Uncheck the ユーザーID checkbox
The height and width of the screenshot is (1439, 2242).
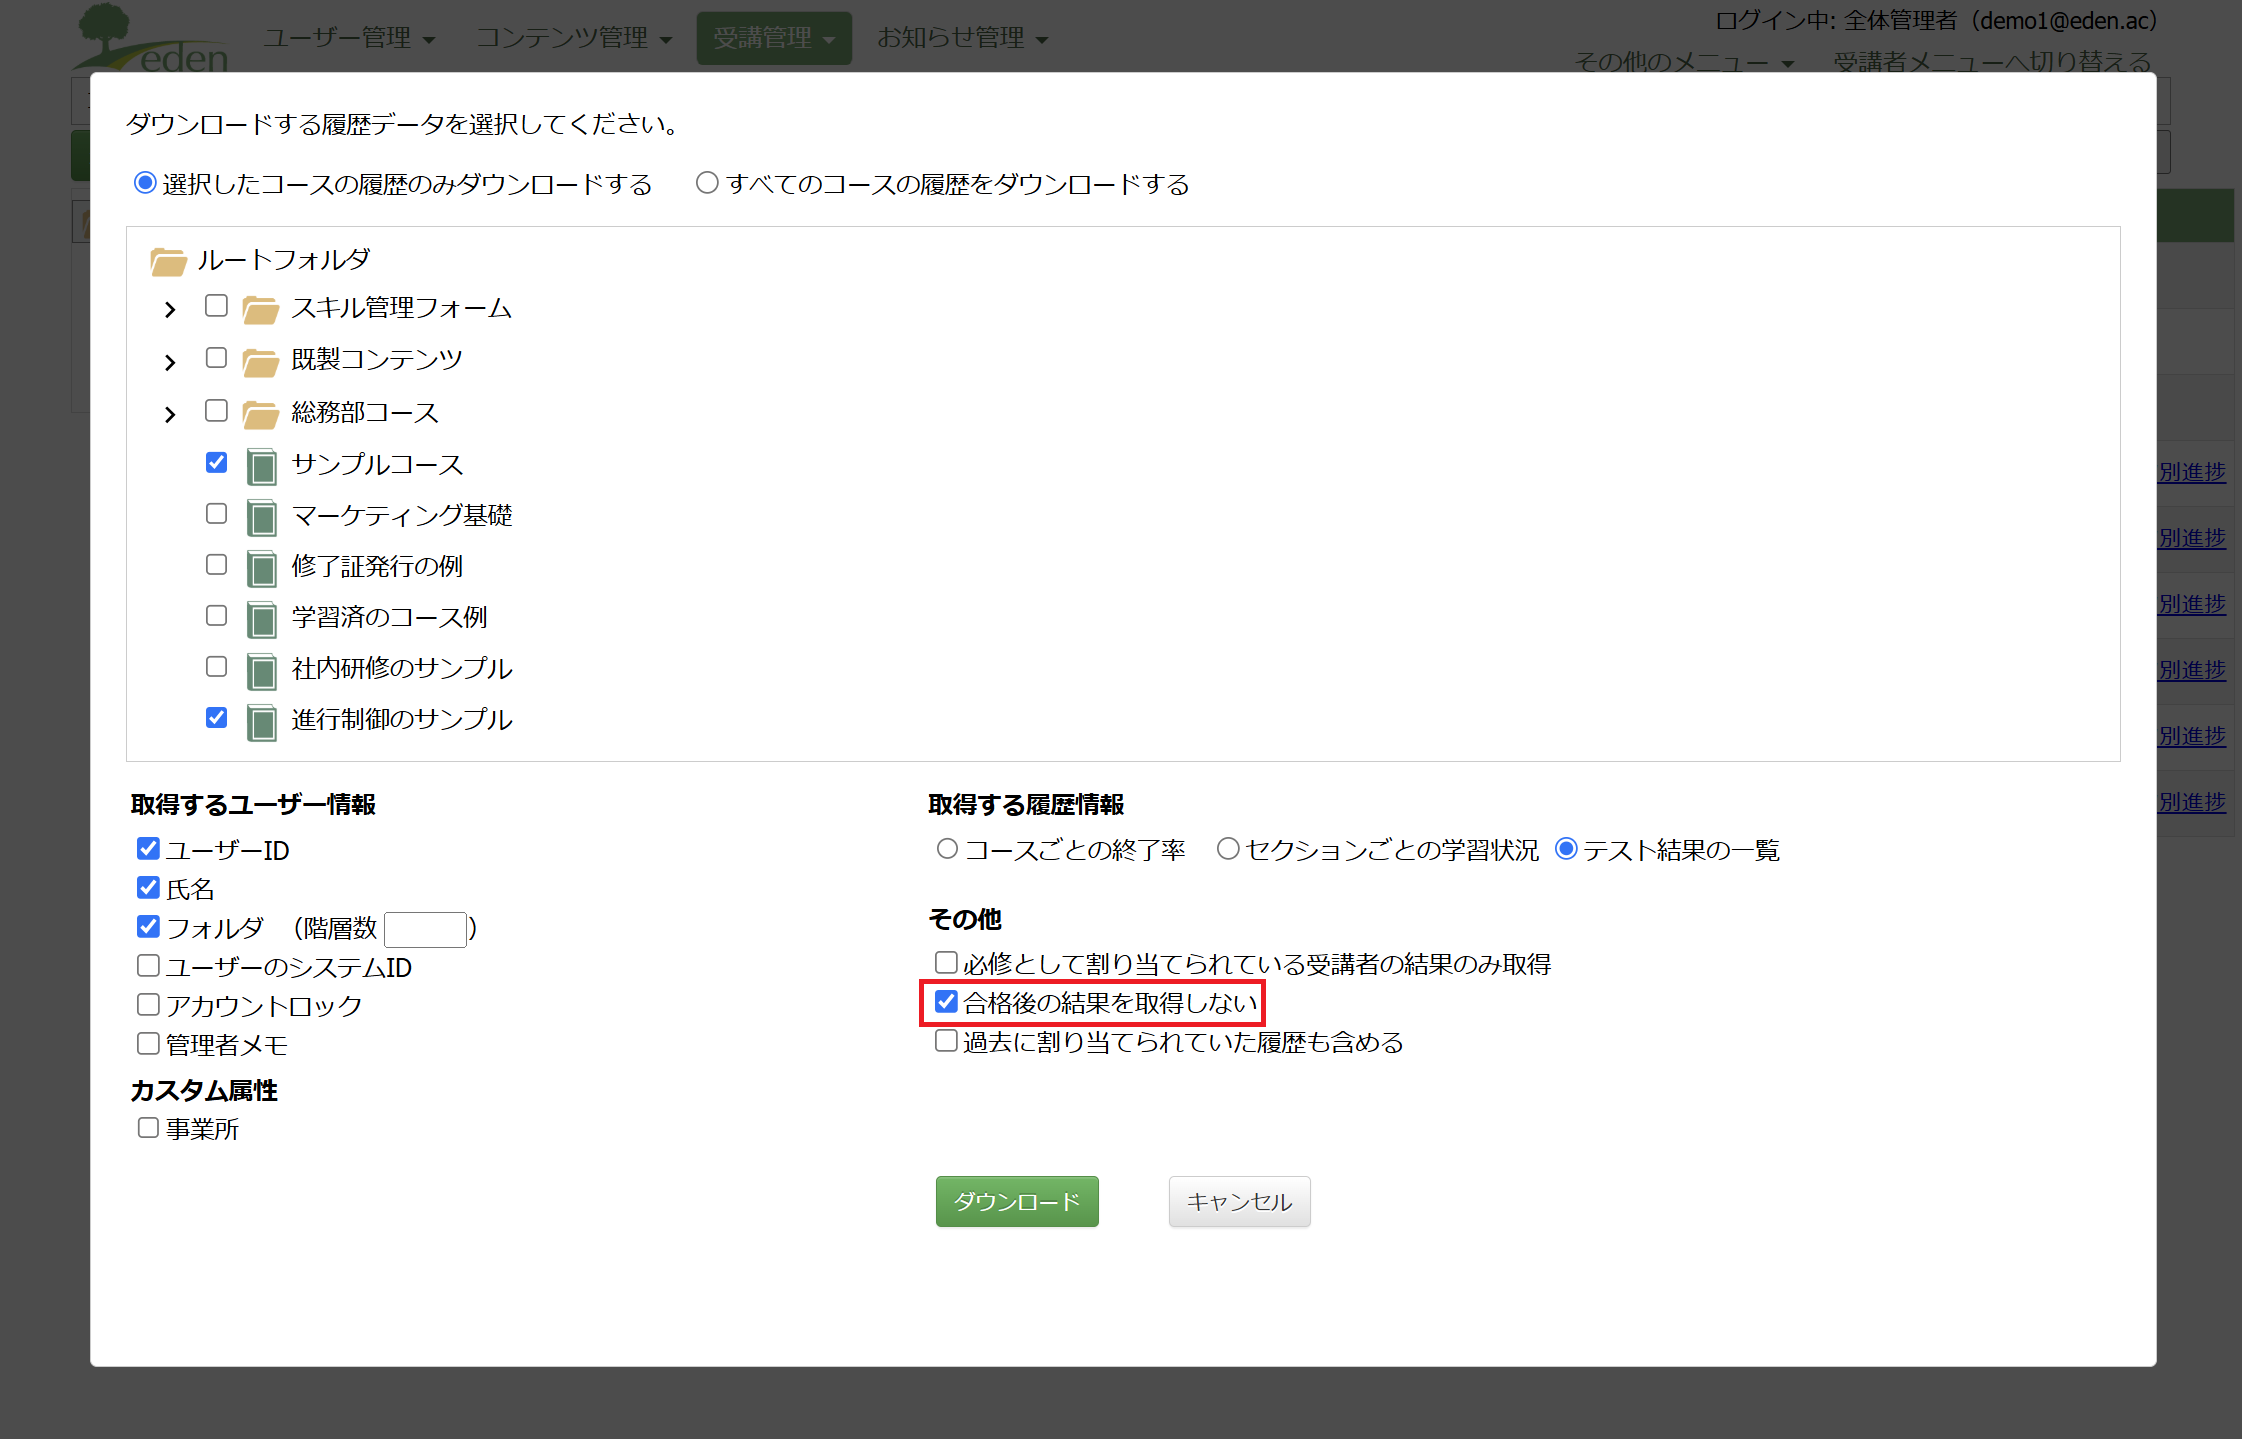[148, 849]
